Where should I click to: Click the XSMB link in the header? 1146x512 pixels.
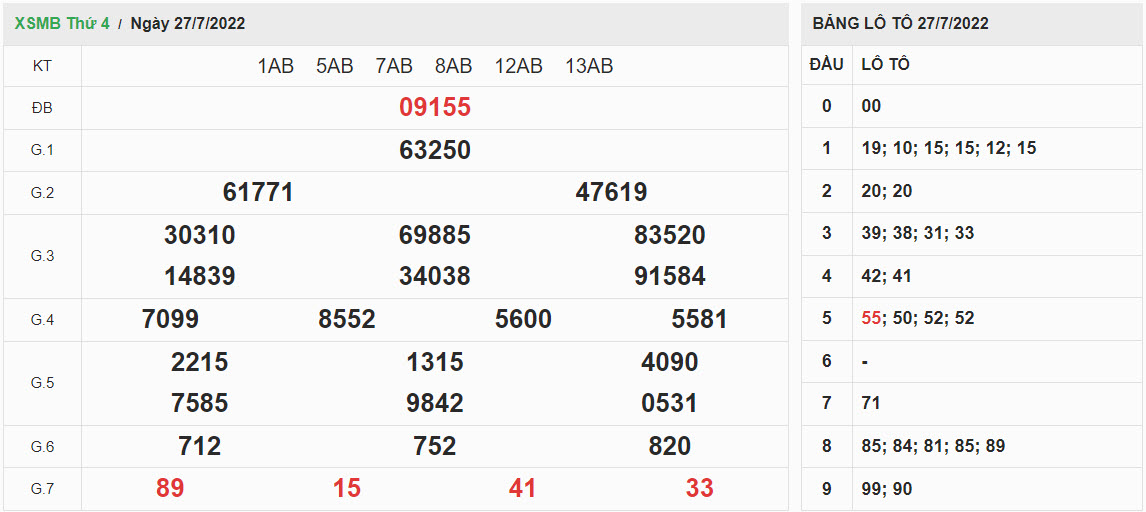tap(36, 23)
